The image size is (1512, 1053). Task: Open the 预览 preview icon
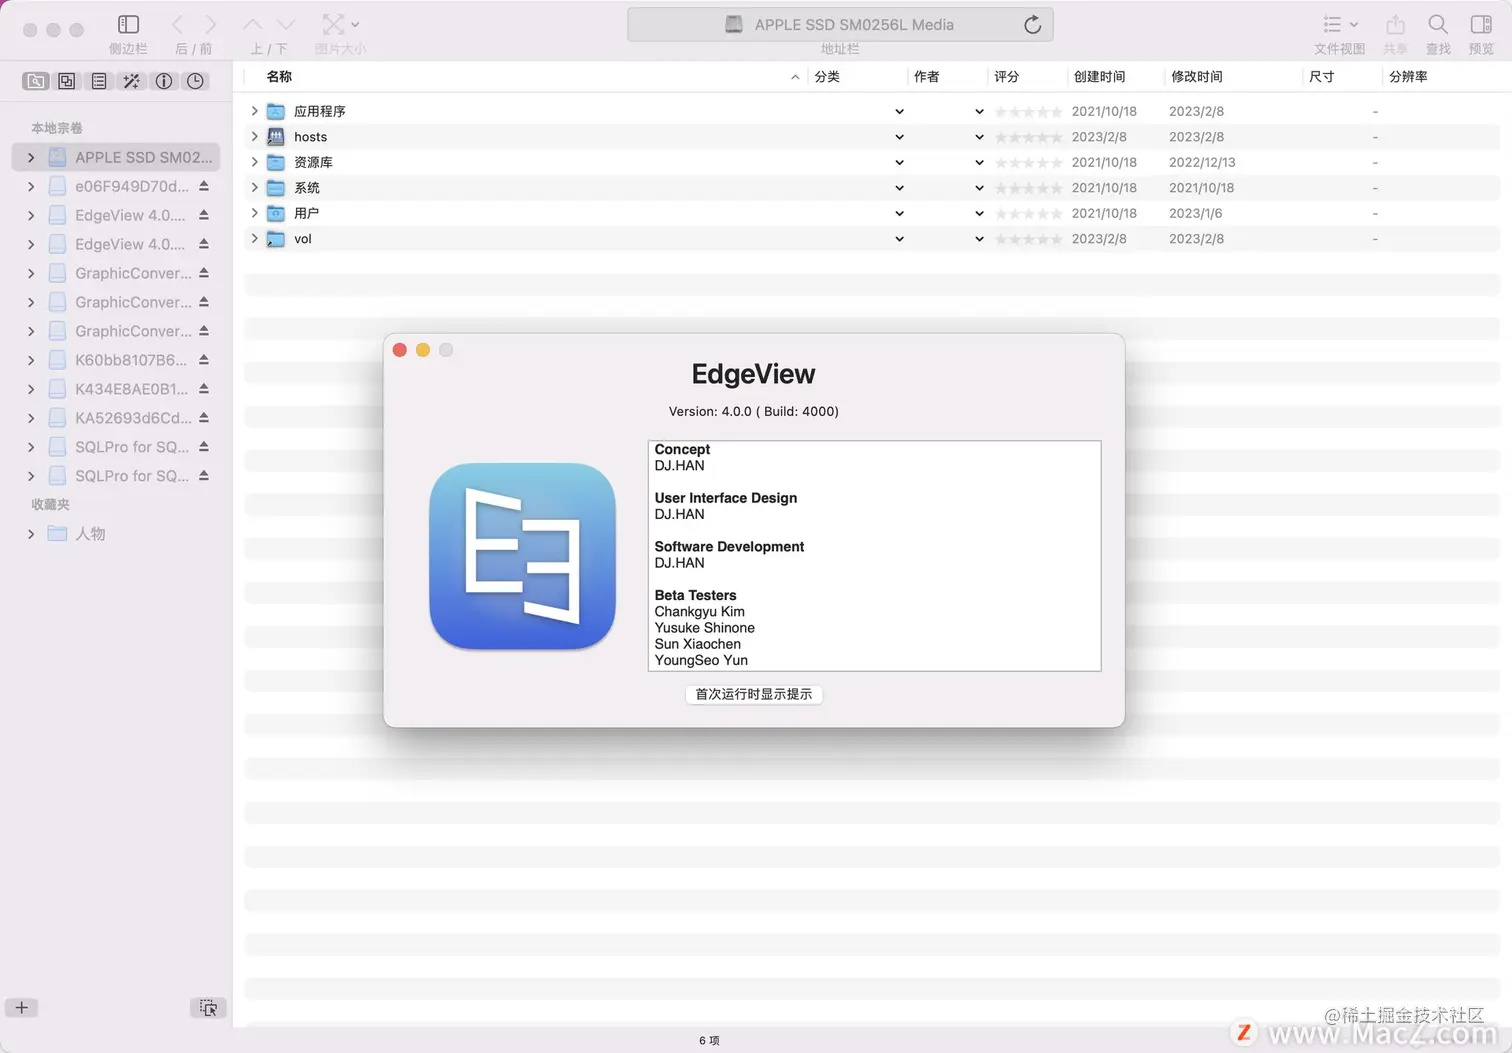pyautogui.click(x=1481, y=24)
